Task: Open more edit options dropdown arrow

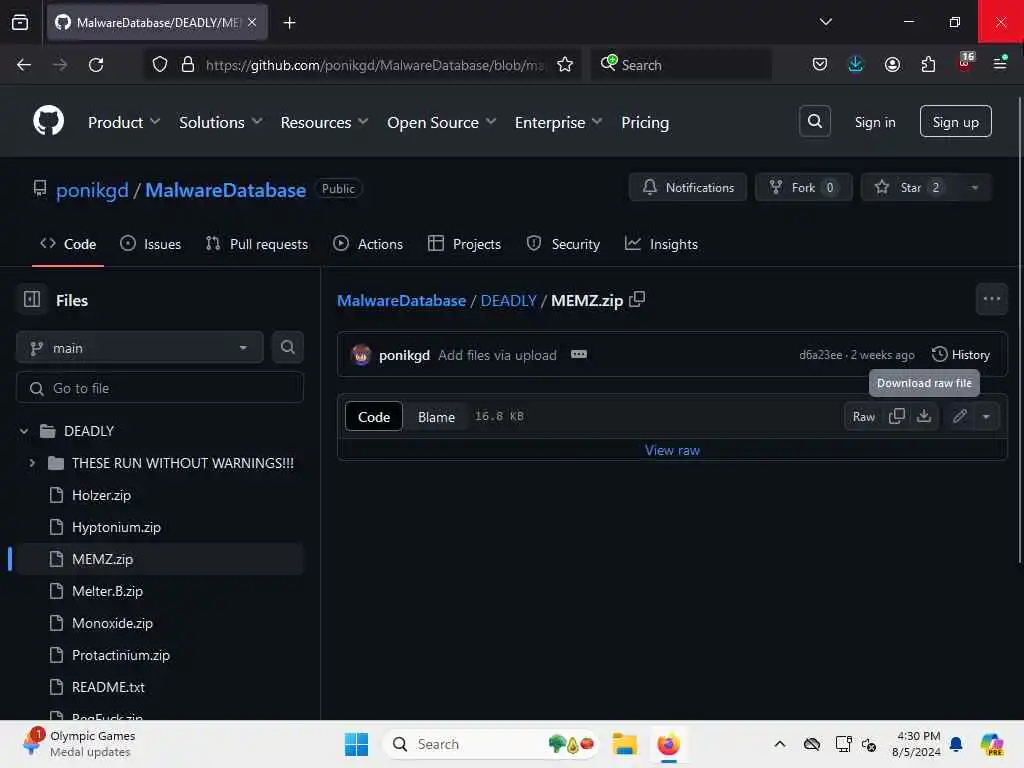Action: 986,417
